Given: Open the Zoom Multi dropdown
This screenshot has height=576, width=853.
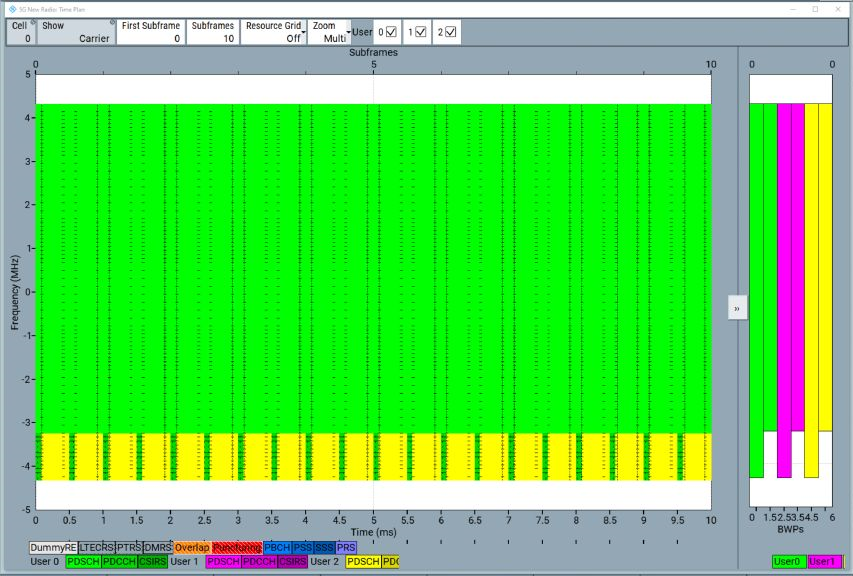Looking at the screenshot, I should [x=330, y=32].
